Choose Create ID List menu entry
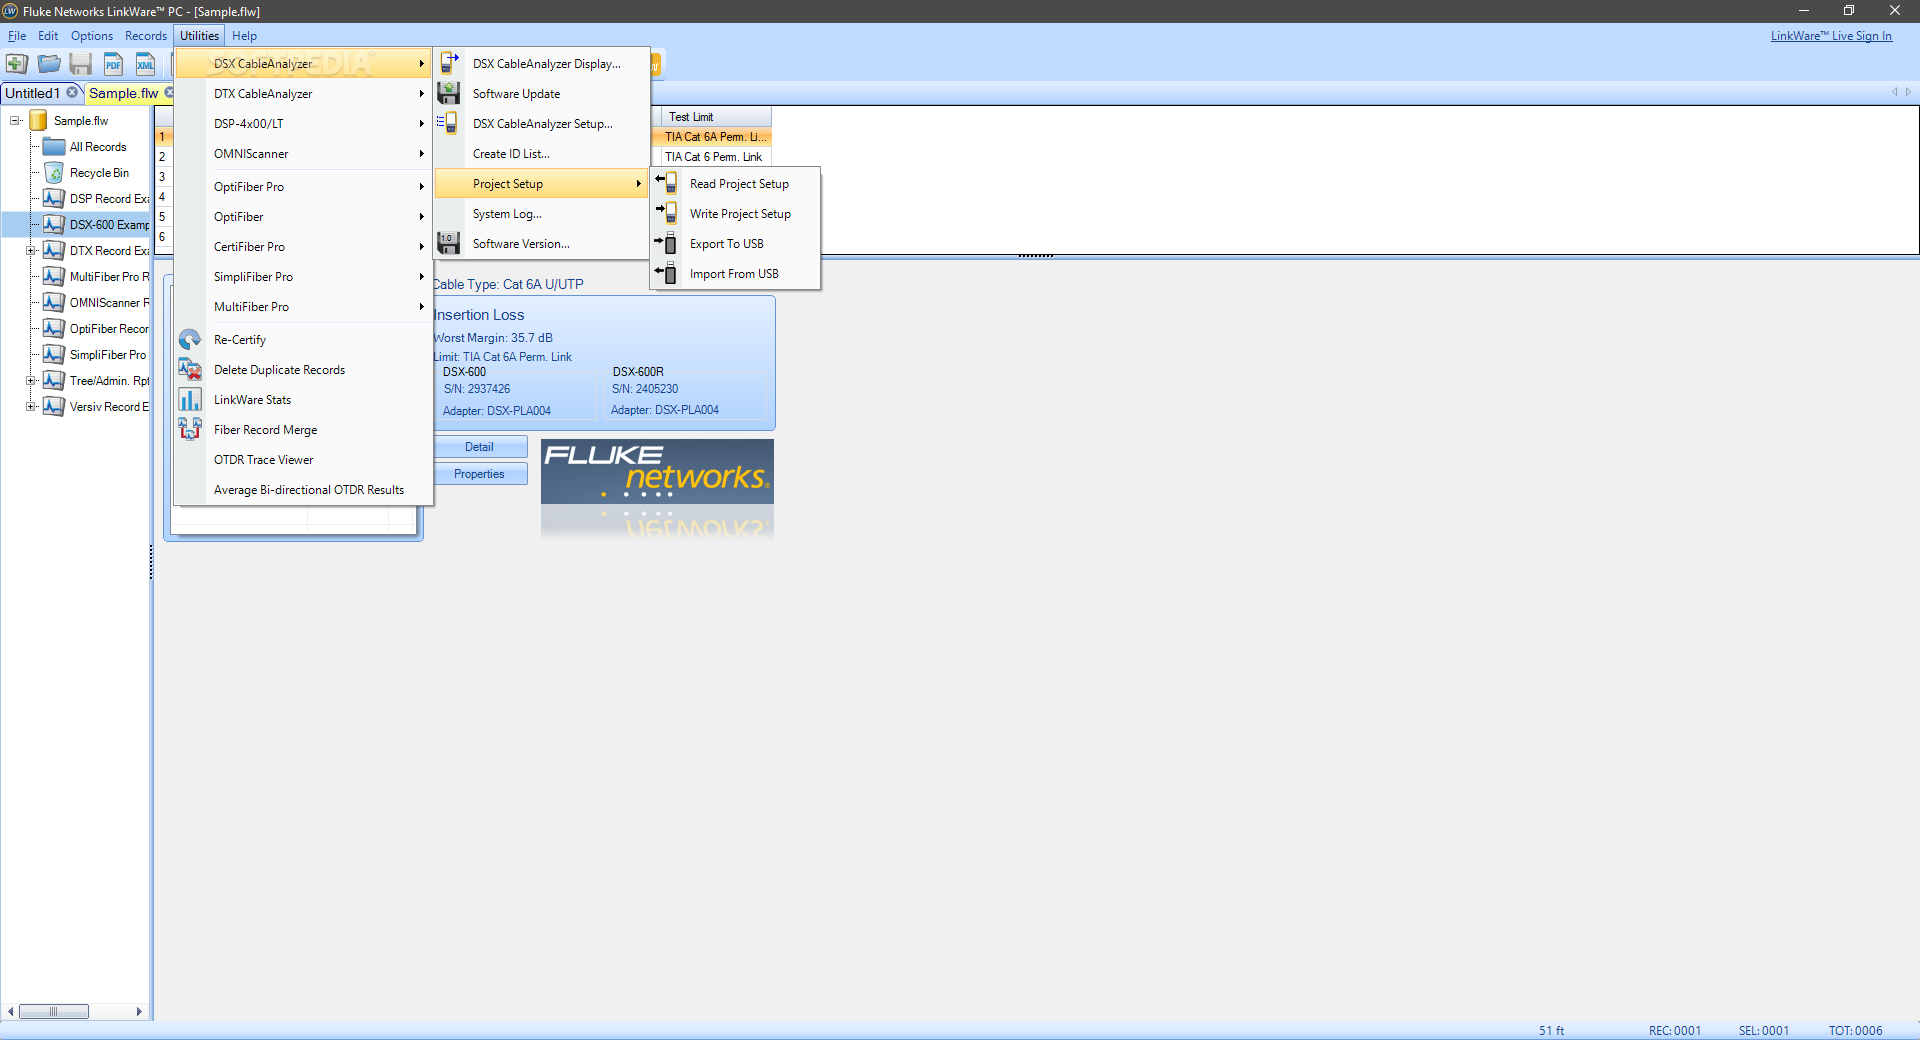This screenshot has height=1040, width=1920. point(543,153)
